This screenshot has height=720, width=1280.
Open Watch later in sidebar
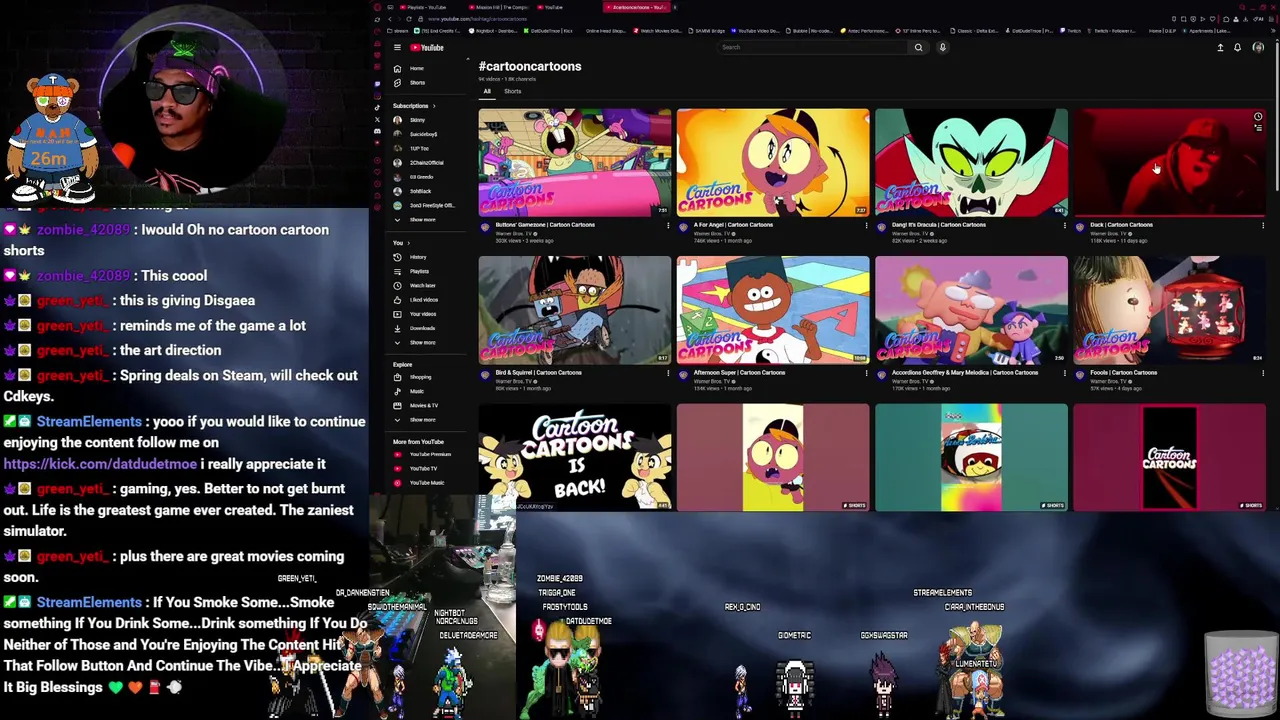(x=415, y=286)
